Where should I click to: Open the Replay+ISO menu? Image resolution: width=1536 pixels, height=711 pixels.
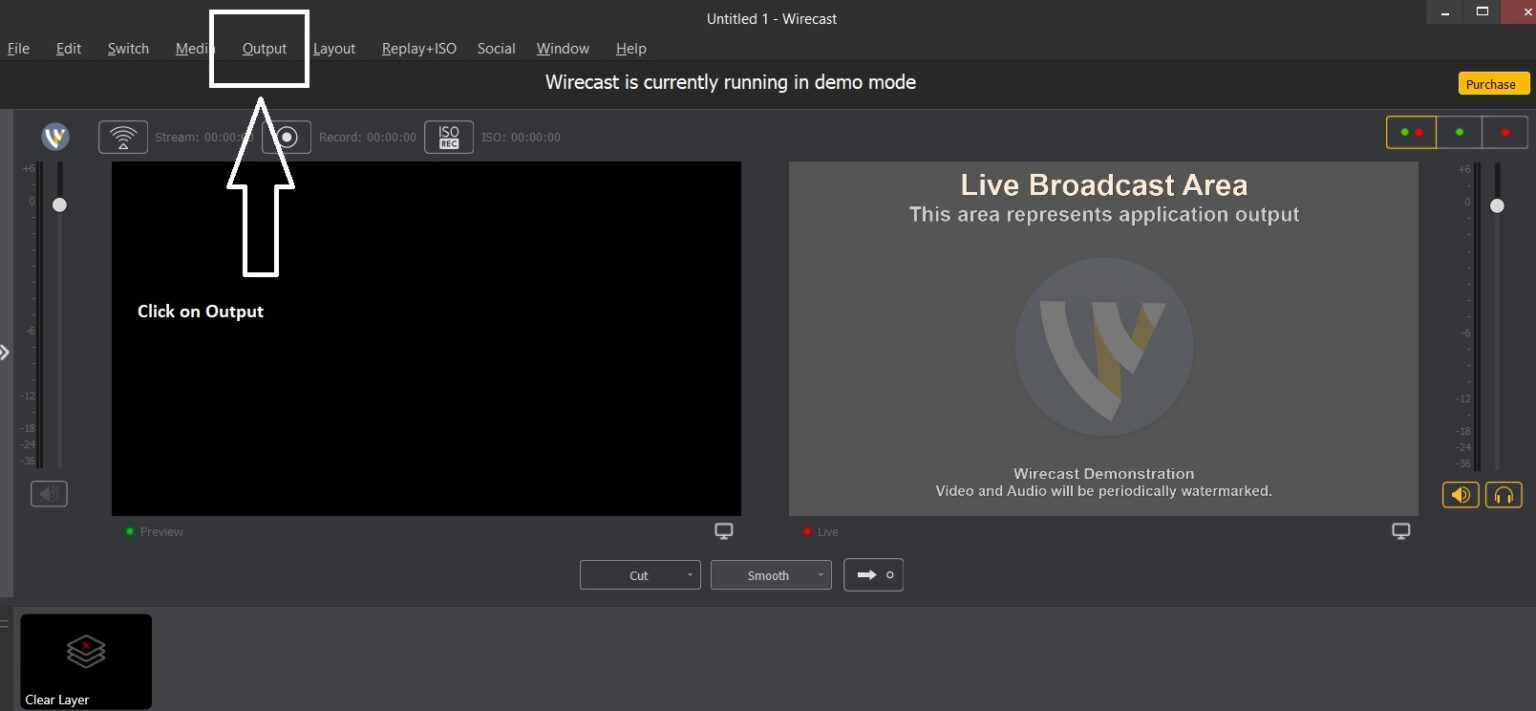click(x=419, y=48)
